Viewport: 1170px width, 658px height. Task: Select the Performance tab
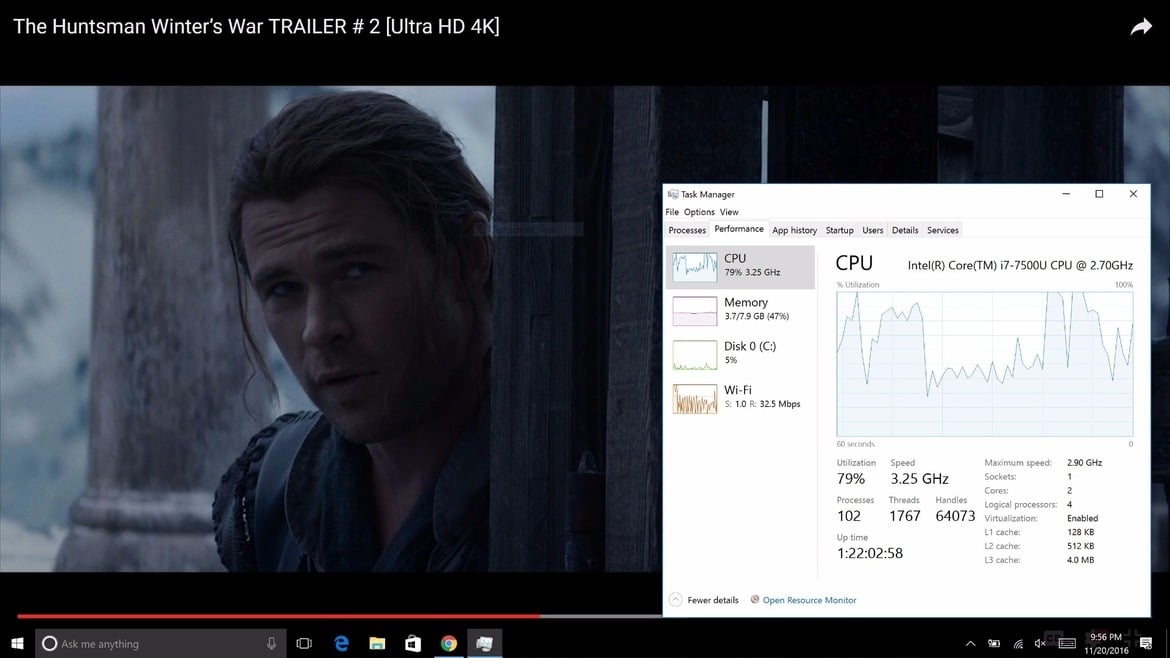pos(739,229)
